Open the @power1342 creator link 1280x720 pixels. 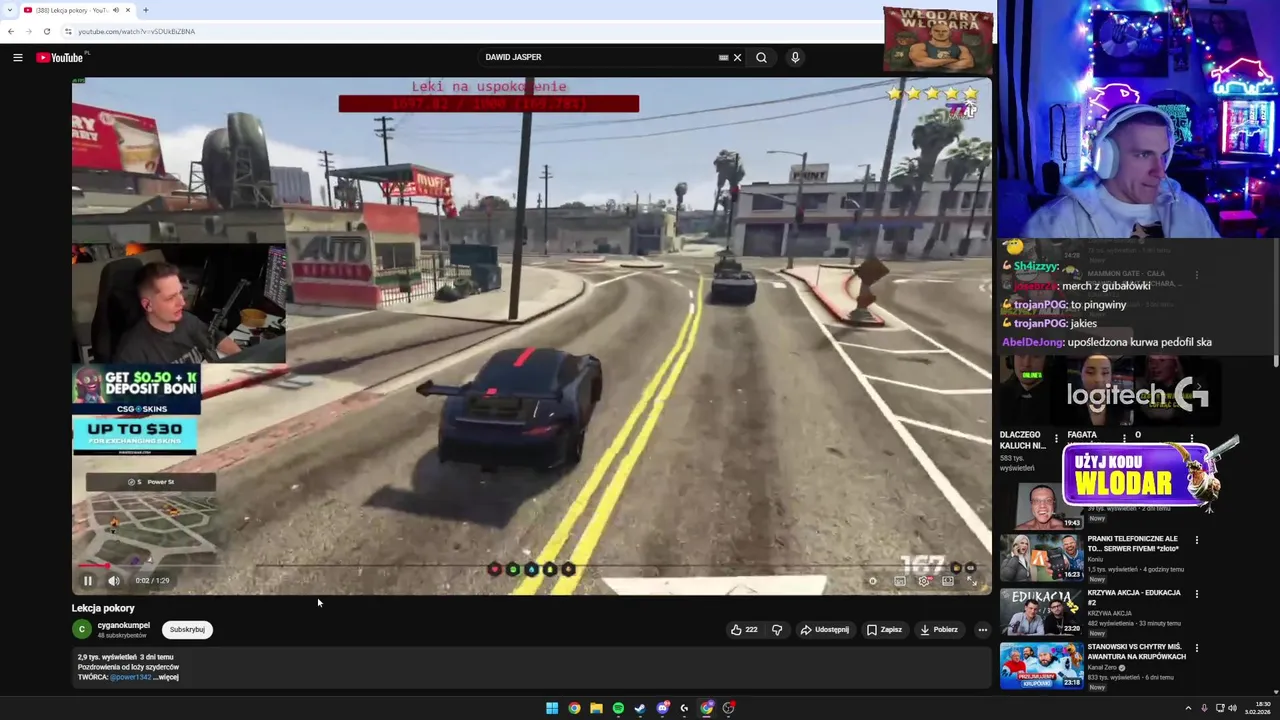click(x=131, y=677)
